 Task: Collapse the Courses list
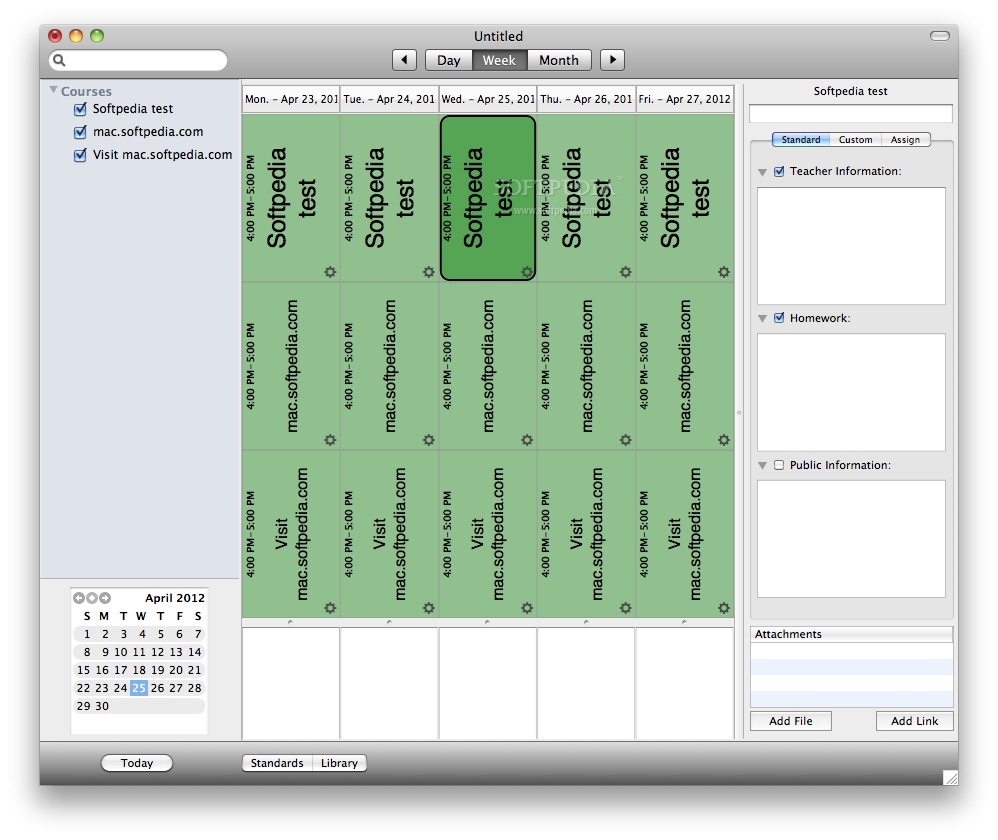[x=53, y=90]
